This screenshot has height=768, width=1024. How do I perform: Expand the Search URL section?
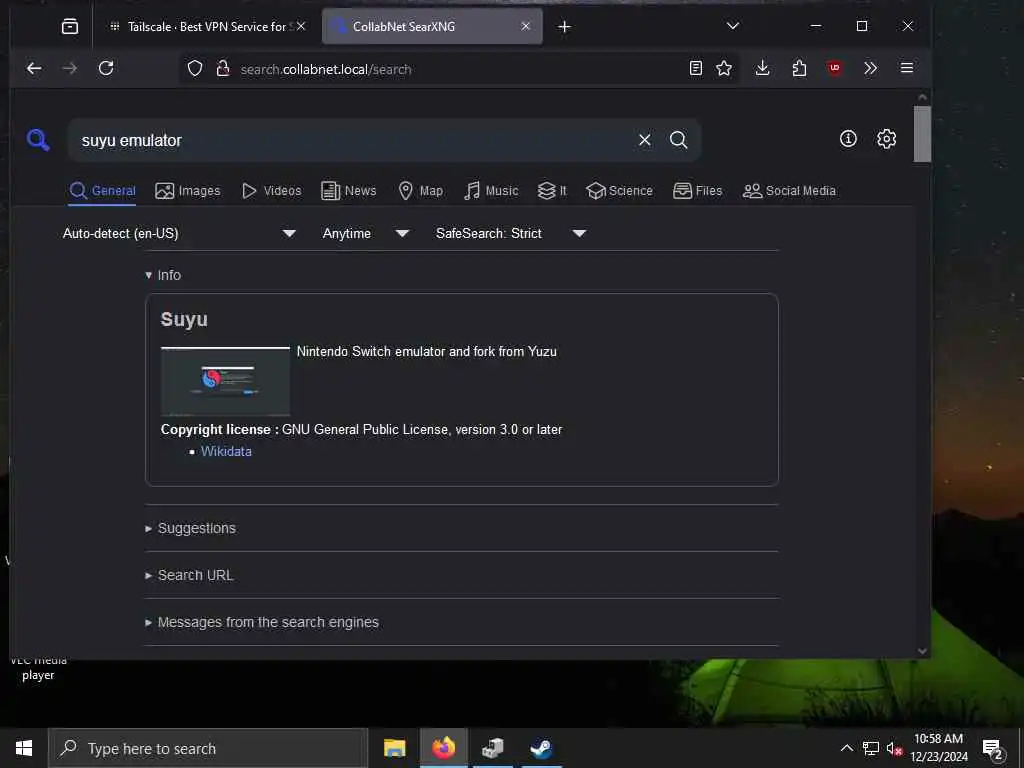click(189, 575)
